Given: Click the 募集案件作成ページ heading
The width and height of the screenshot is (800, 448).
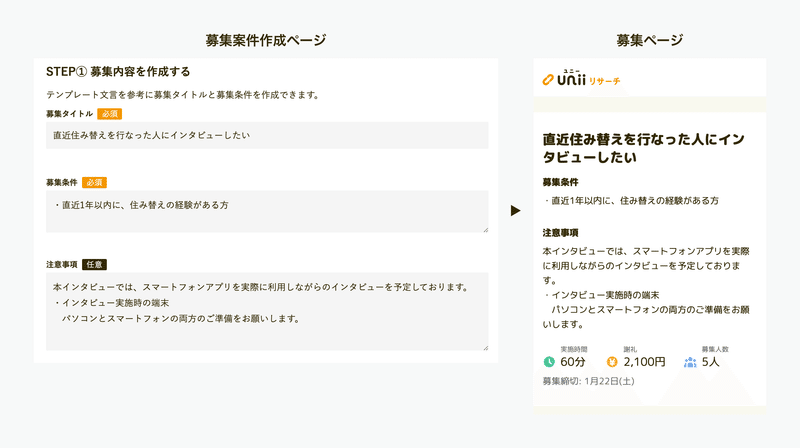Looking at the screenshot, I should click(266, 40).
